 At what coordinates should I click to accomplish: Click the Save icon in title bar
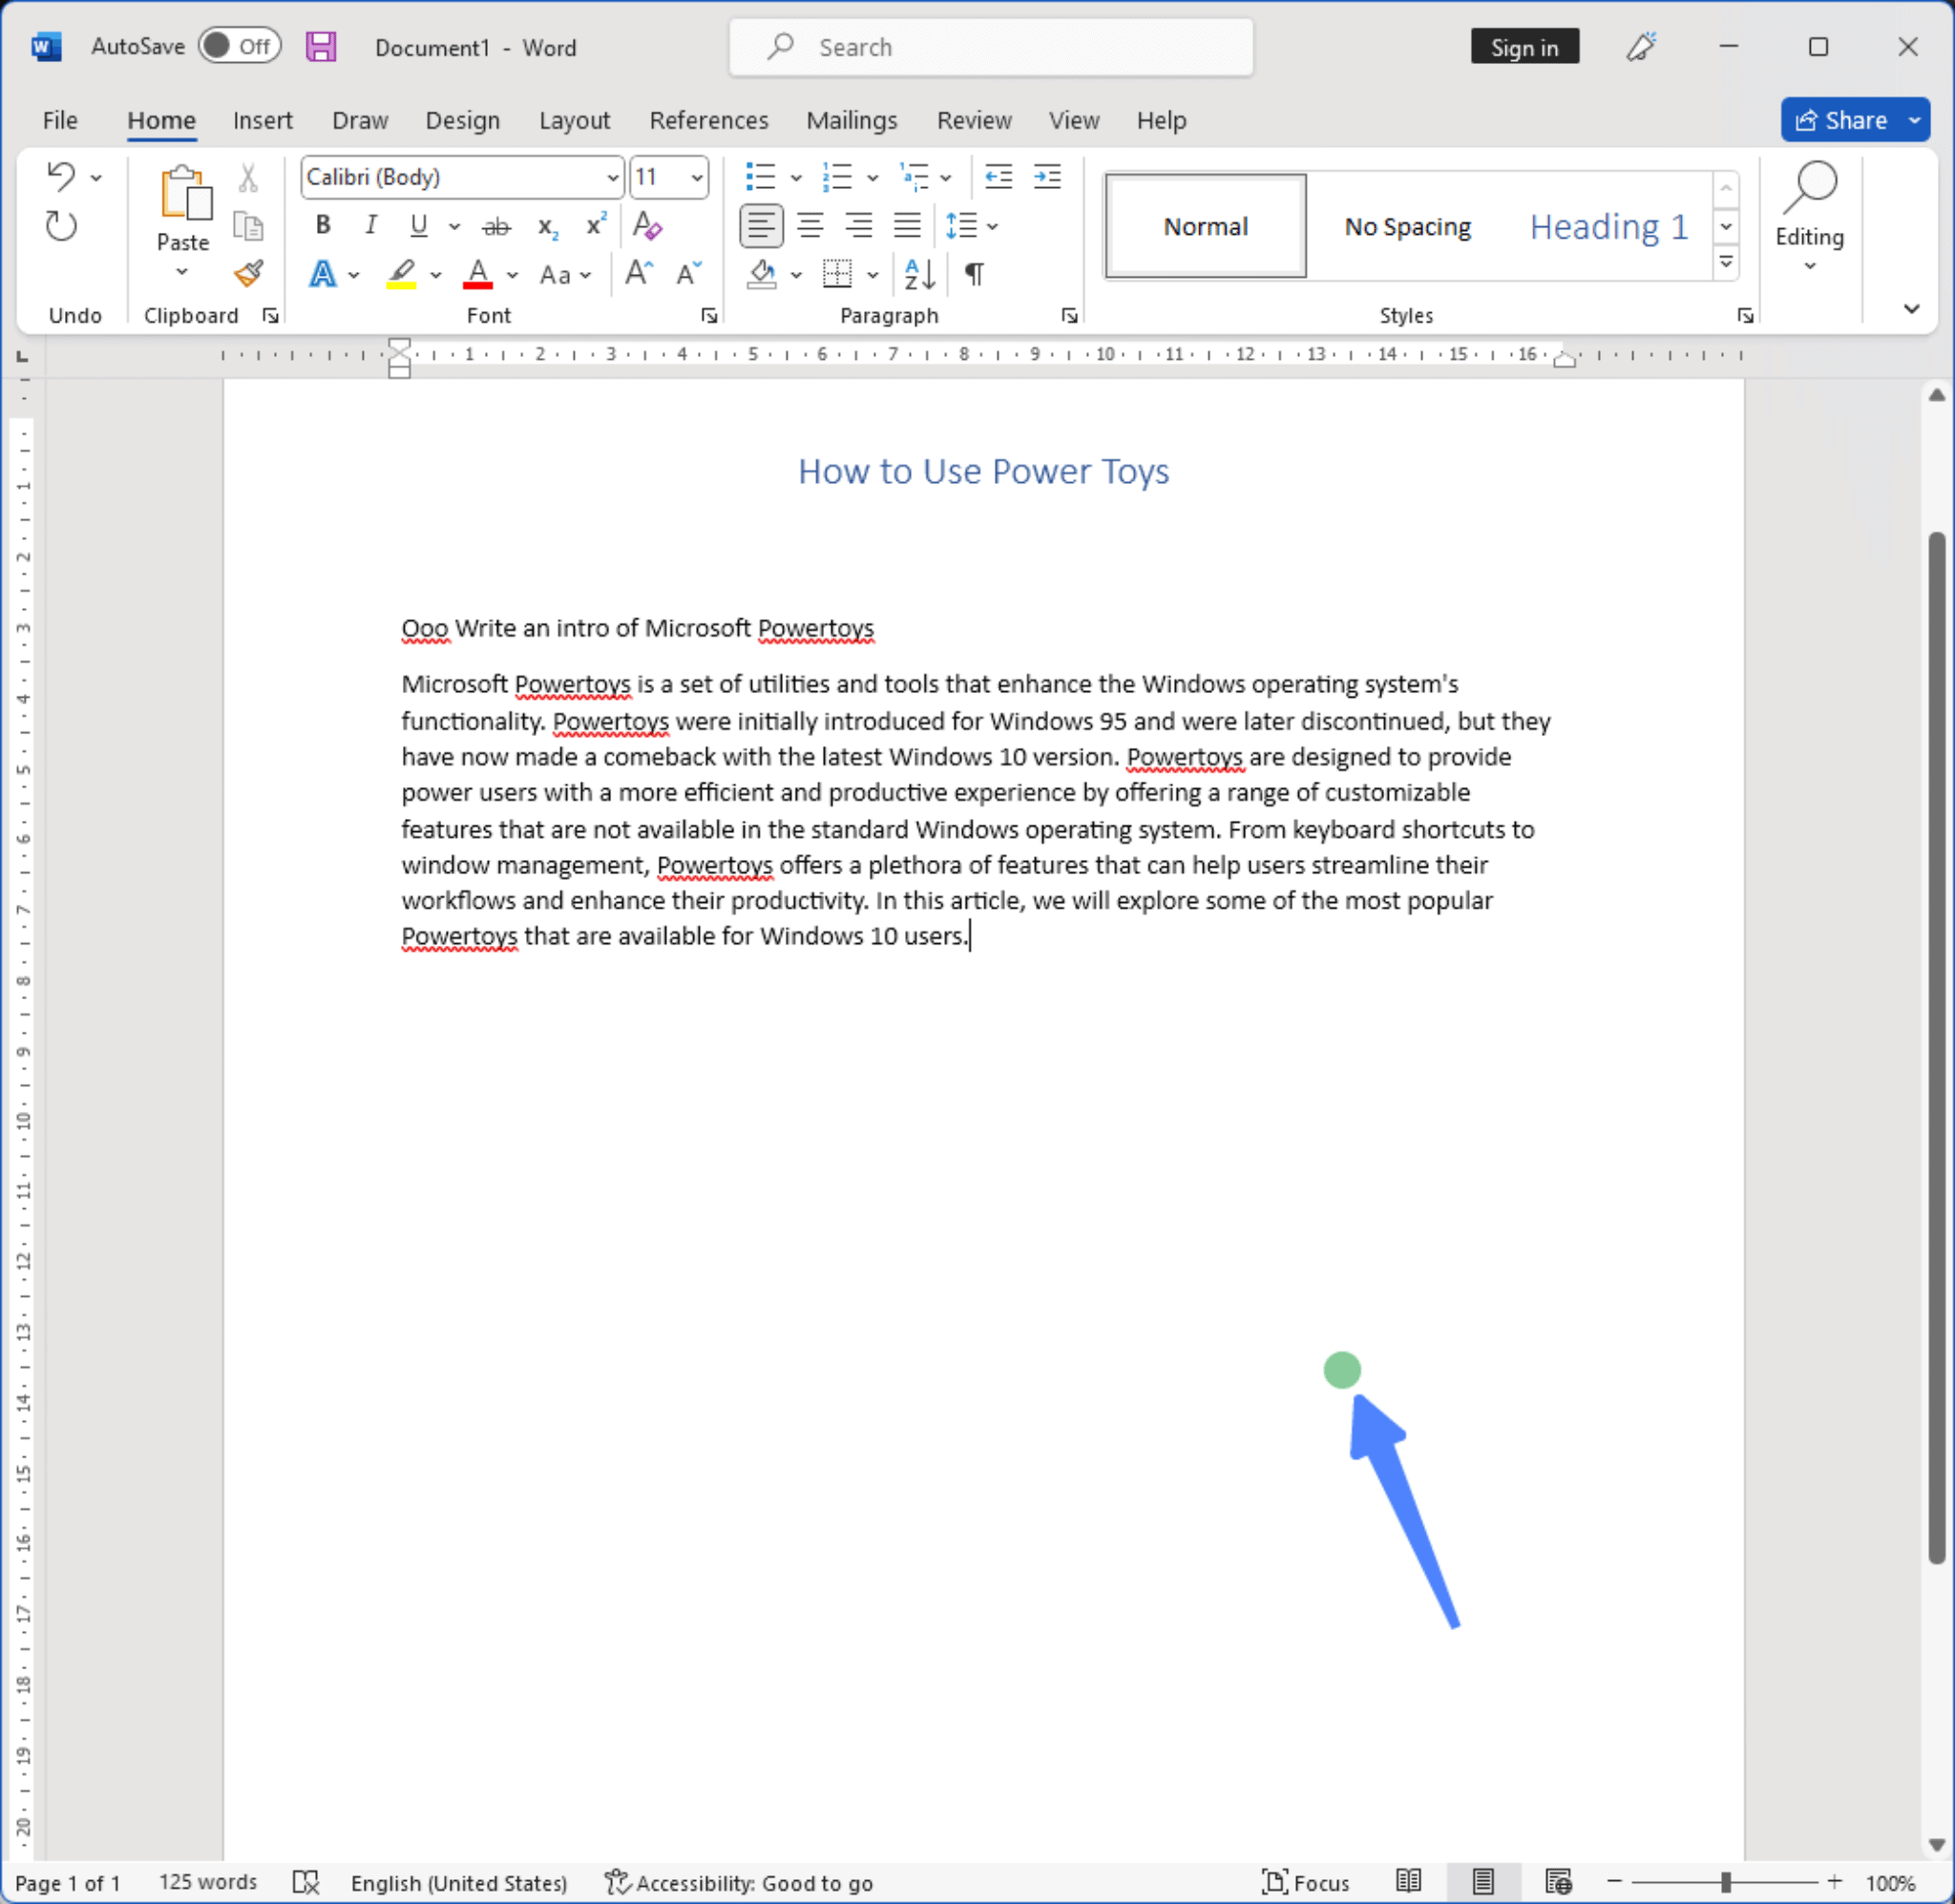(320, 47)
